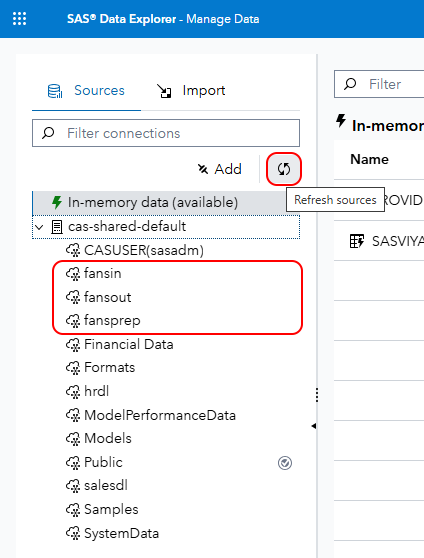Viewport: 424px width, 558px height.
Task: Click the Filter field in tables pane
Action: 379,84
